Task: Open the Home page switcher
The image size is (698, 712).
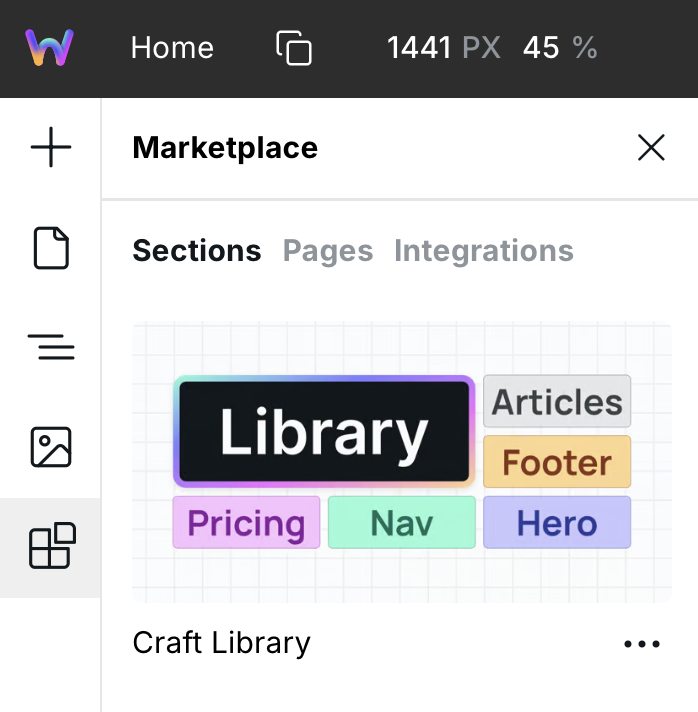Action: click(172, 48)
